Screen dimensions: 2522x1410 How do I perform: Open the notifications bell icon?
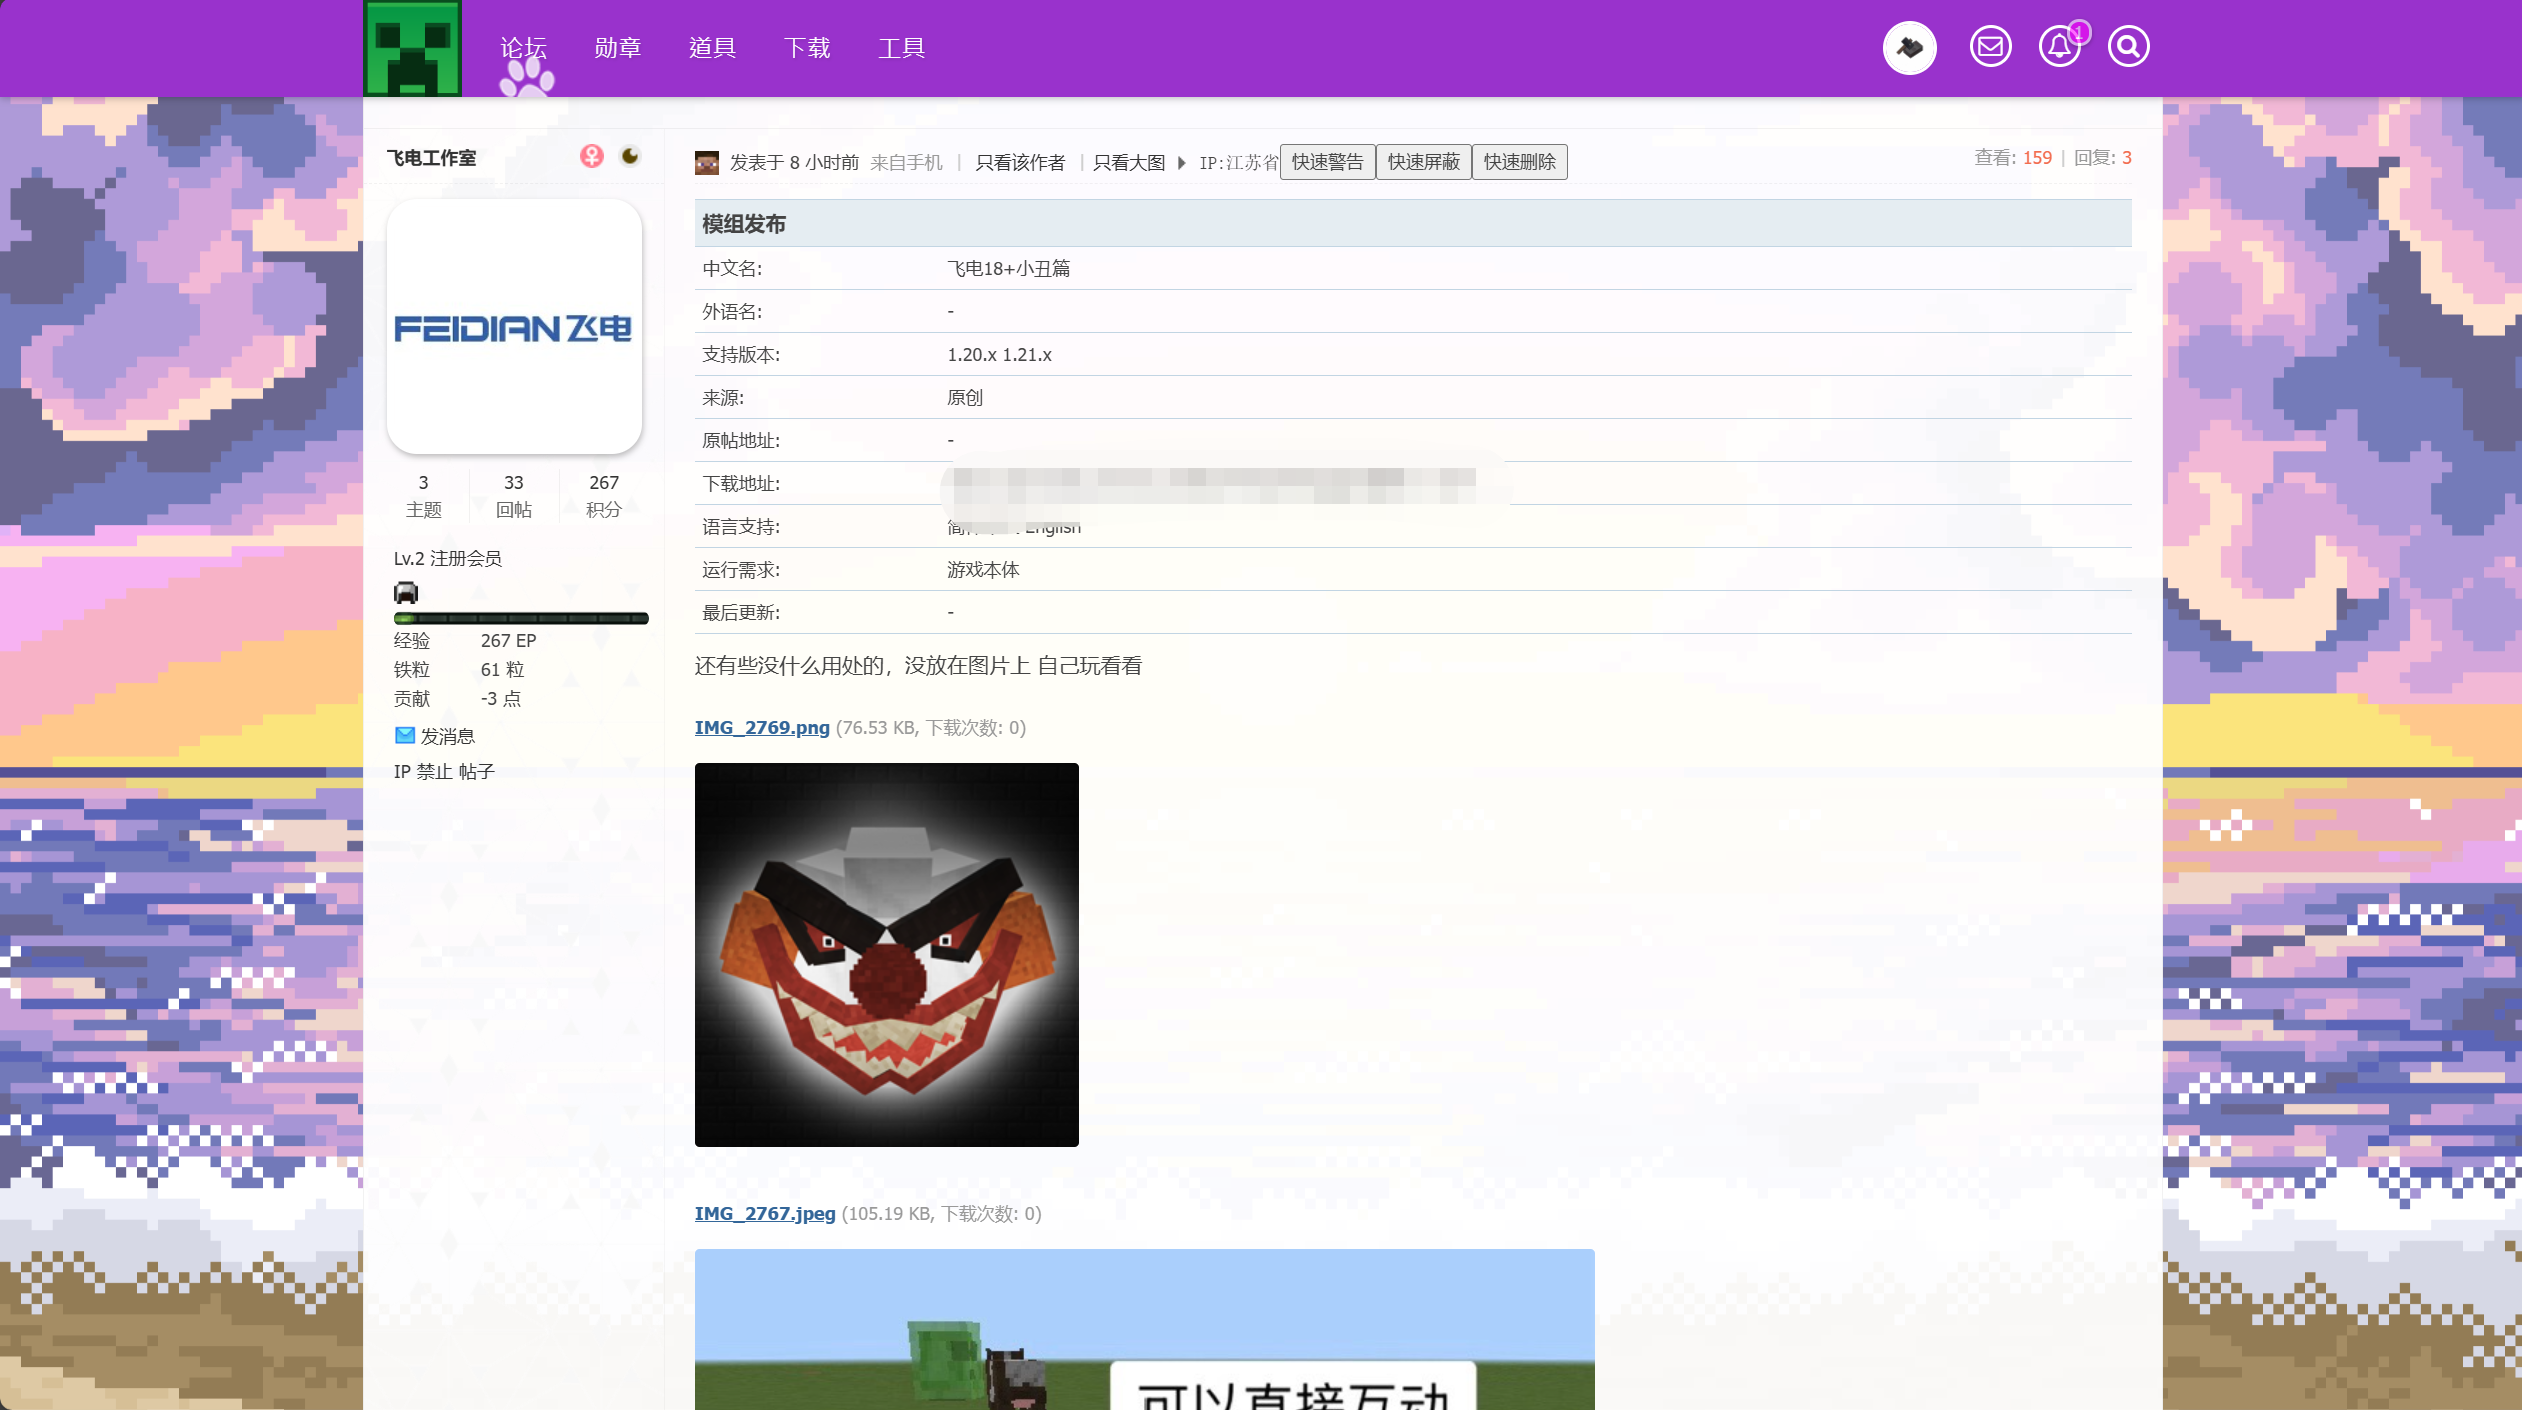pos(2059,46)
